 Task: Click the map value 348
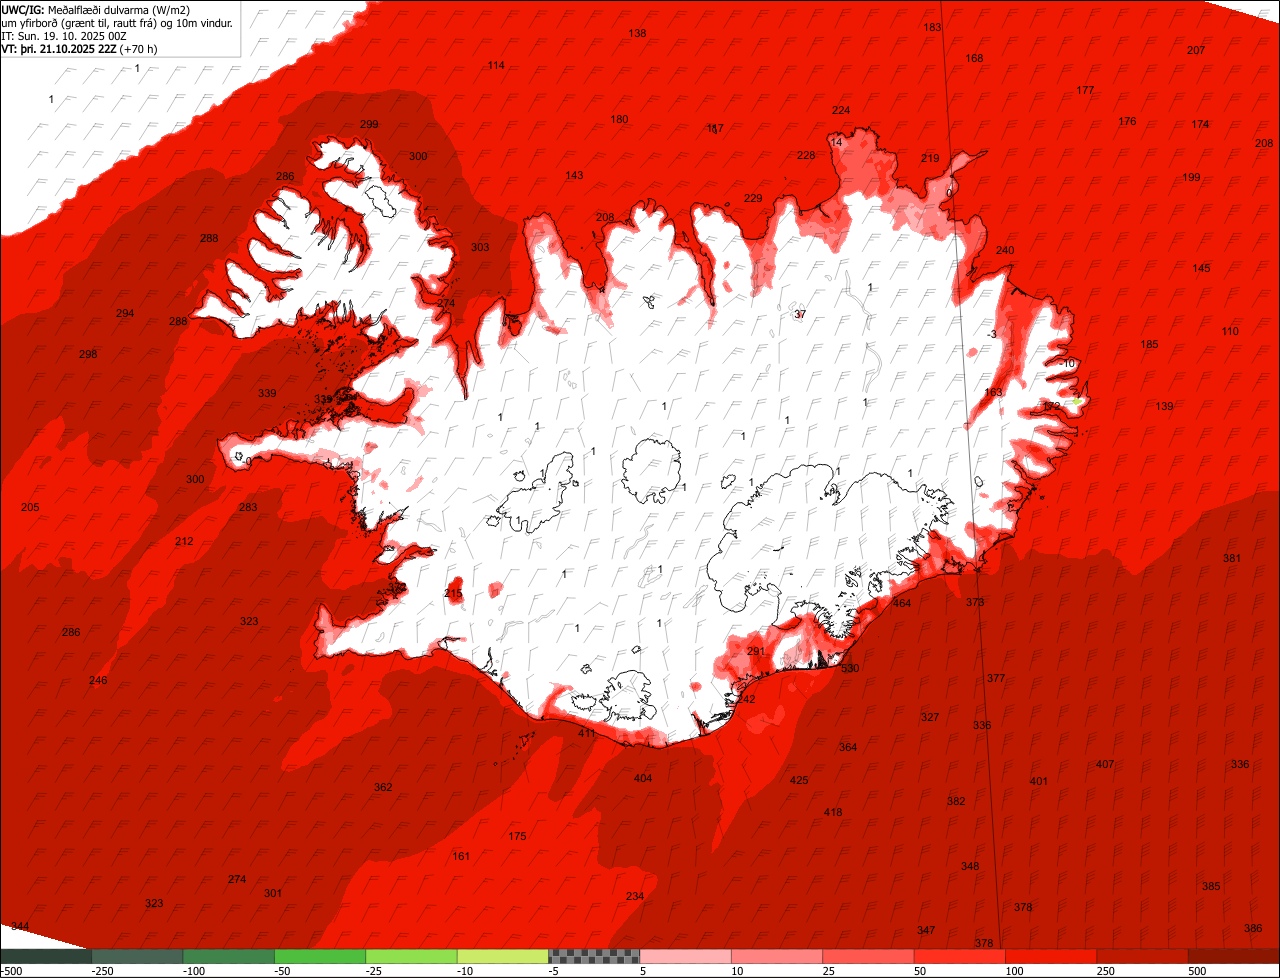point(970,866)
